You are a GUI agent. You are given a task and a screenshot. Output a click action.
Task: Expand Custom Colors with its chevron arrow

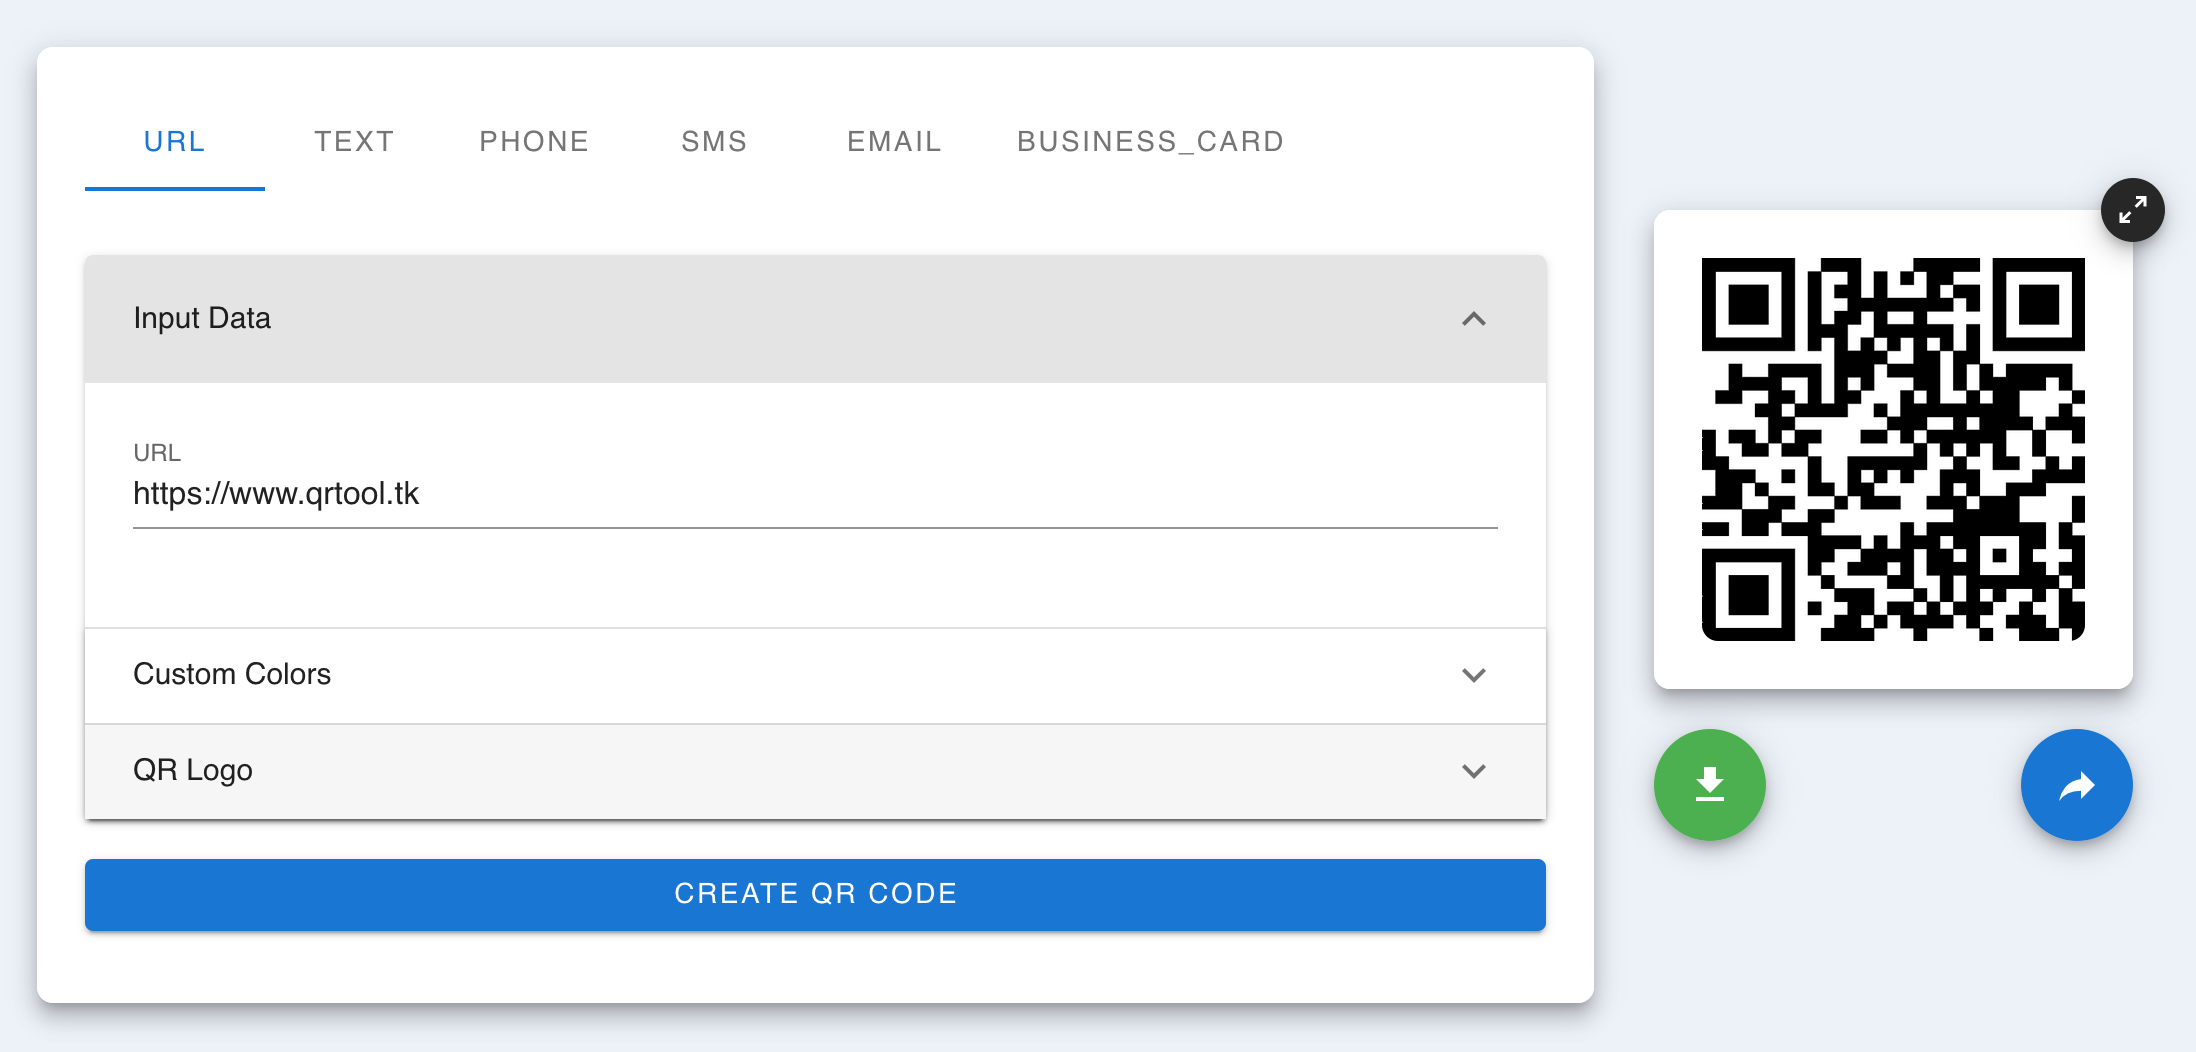[1474, 675]
